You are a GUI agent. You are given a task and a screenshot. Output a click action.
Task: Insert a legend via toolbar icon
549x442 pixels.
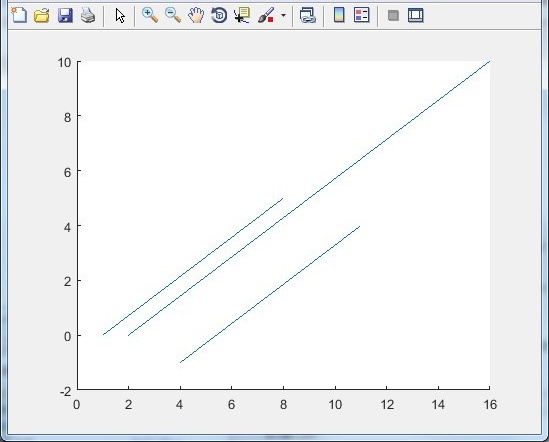pyautogui.click(x=362, y=15)
